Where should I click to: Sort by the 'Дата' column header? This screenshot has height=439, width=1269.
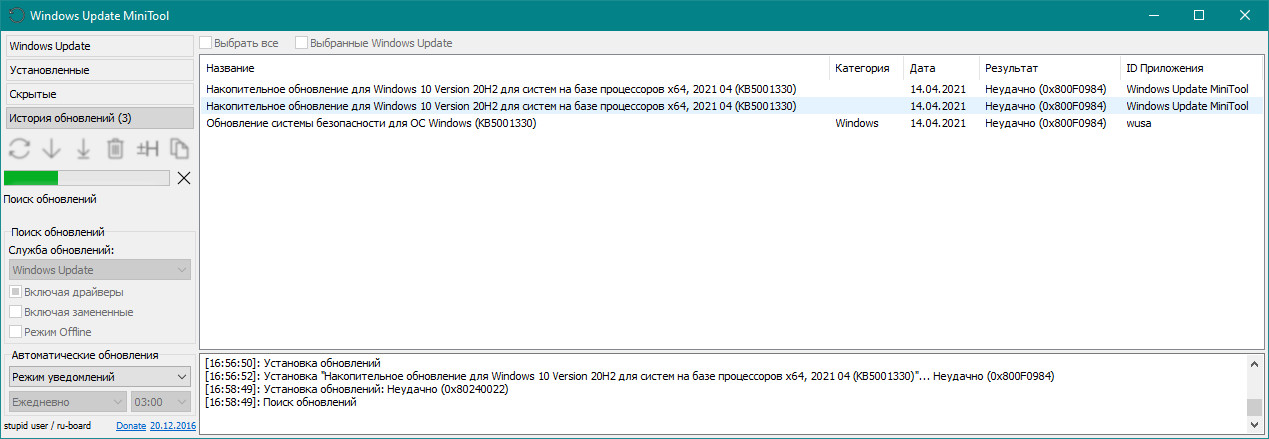coord(941,68)
